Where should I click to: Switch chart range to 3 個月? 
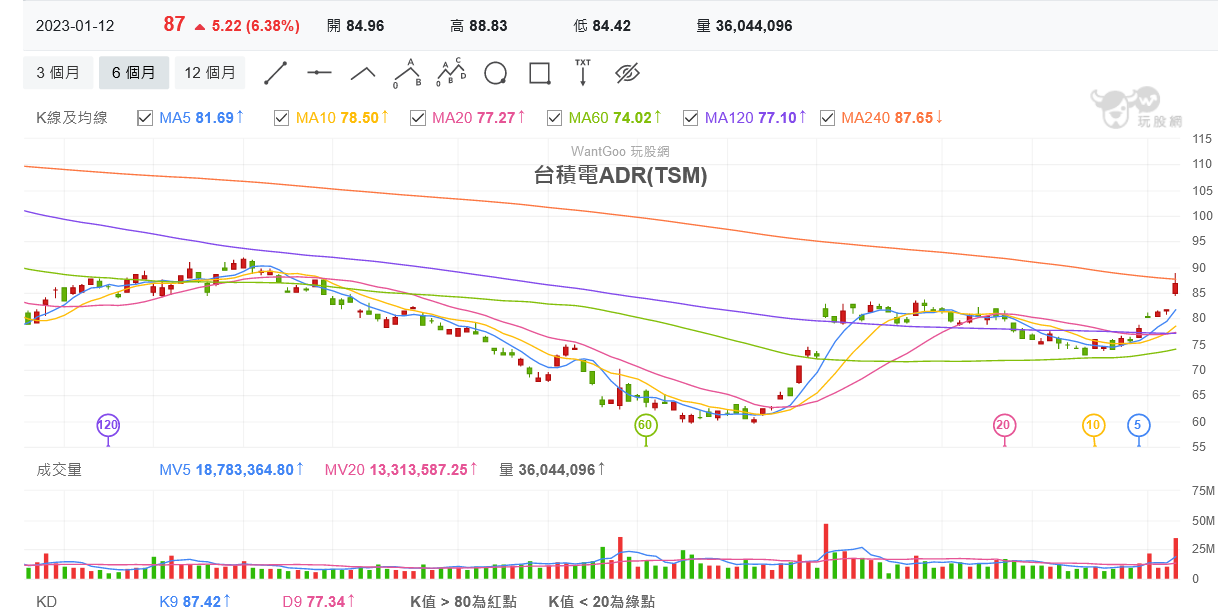tap(58, 73)
